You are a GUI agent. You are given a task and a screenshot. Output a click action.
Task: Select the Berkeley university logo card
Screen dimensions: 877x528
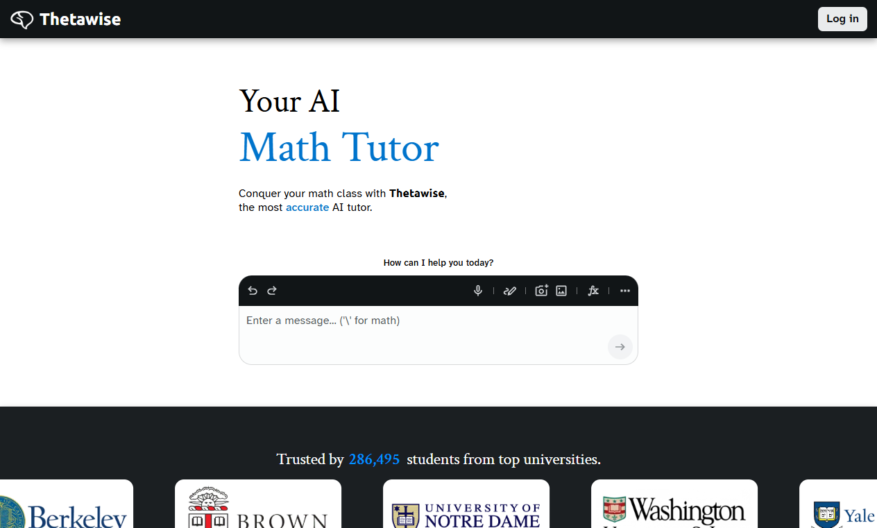coord(67,503)
